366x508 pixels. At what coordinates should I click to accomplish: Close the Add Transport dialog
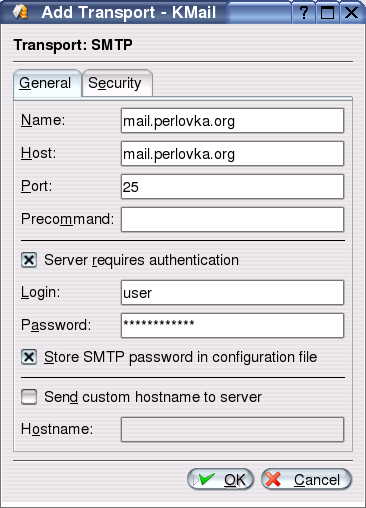[x=351, y=13]
